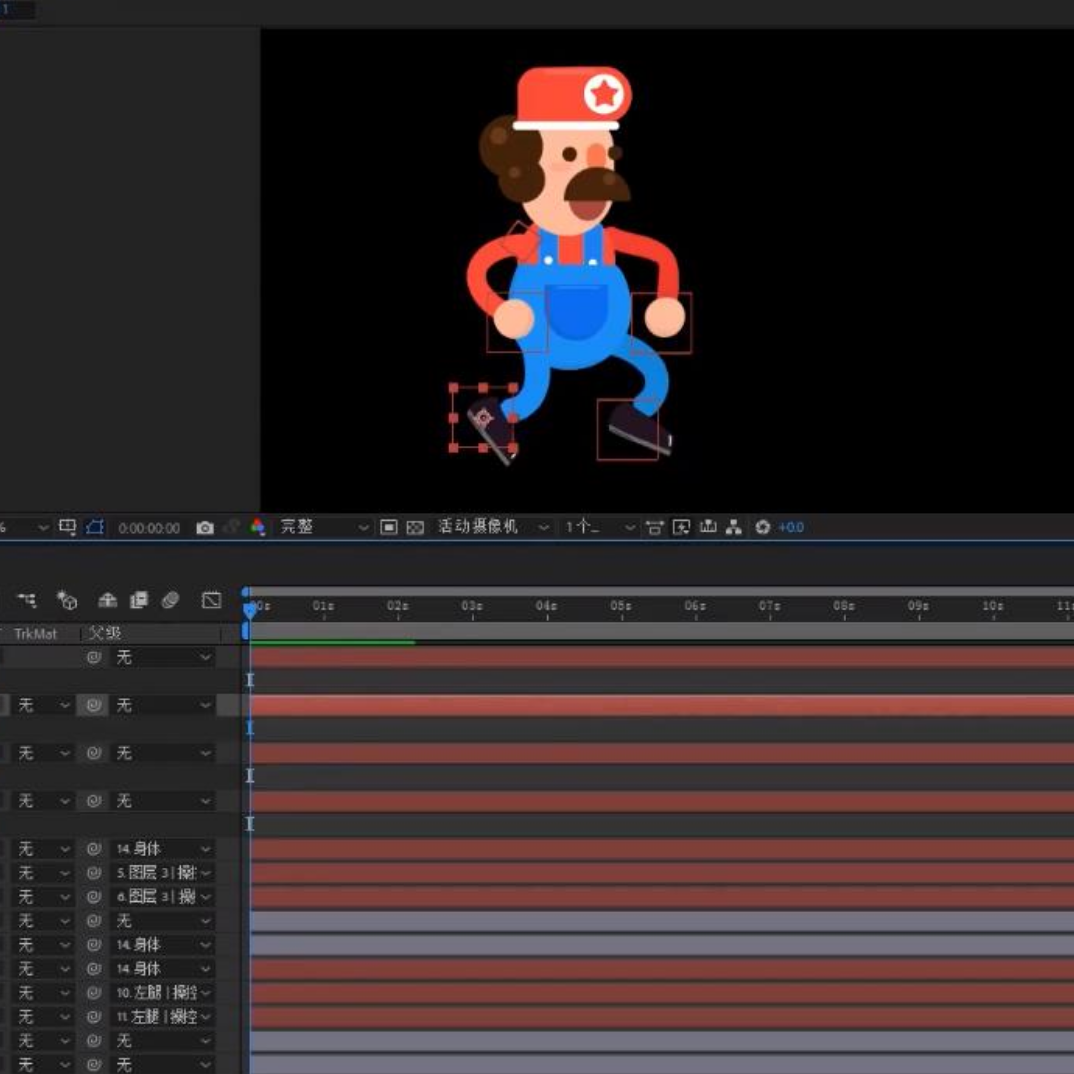Open the magnification ratio dropdown arrow

43,527
